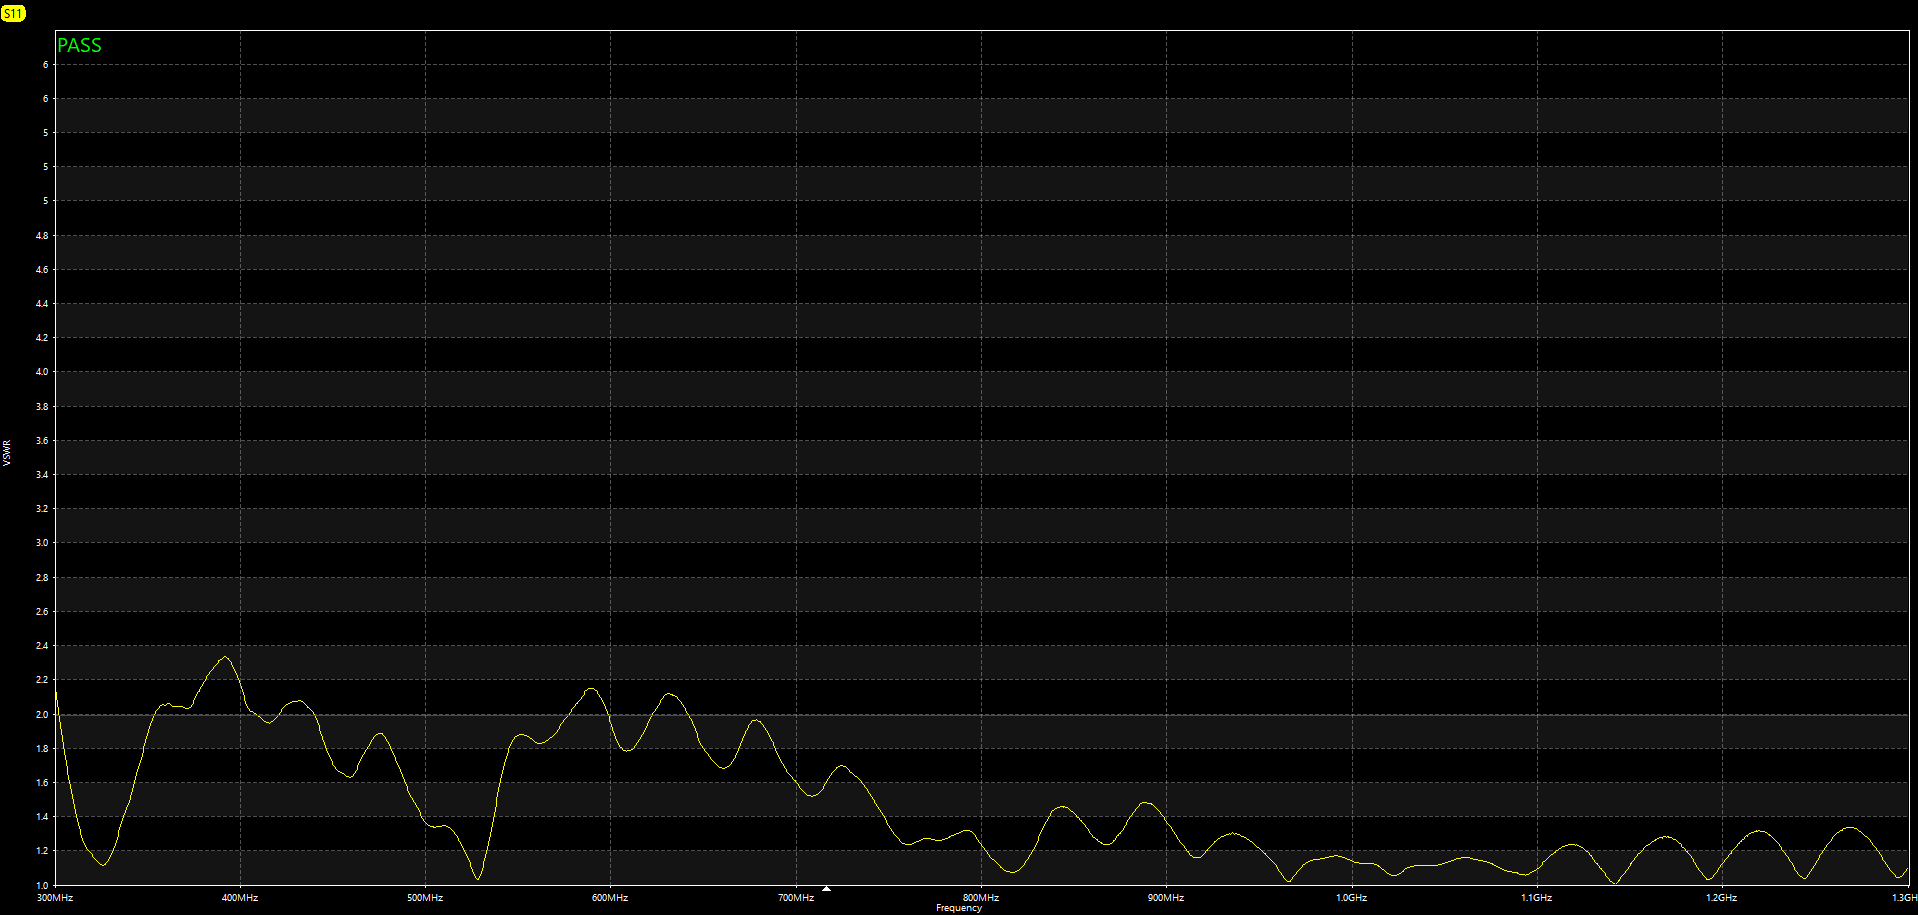Viewport: 1918px width, 915px height.
Task: Click the 800MHz frequency axis label
Action: coord(981,898)
